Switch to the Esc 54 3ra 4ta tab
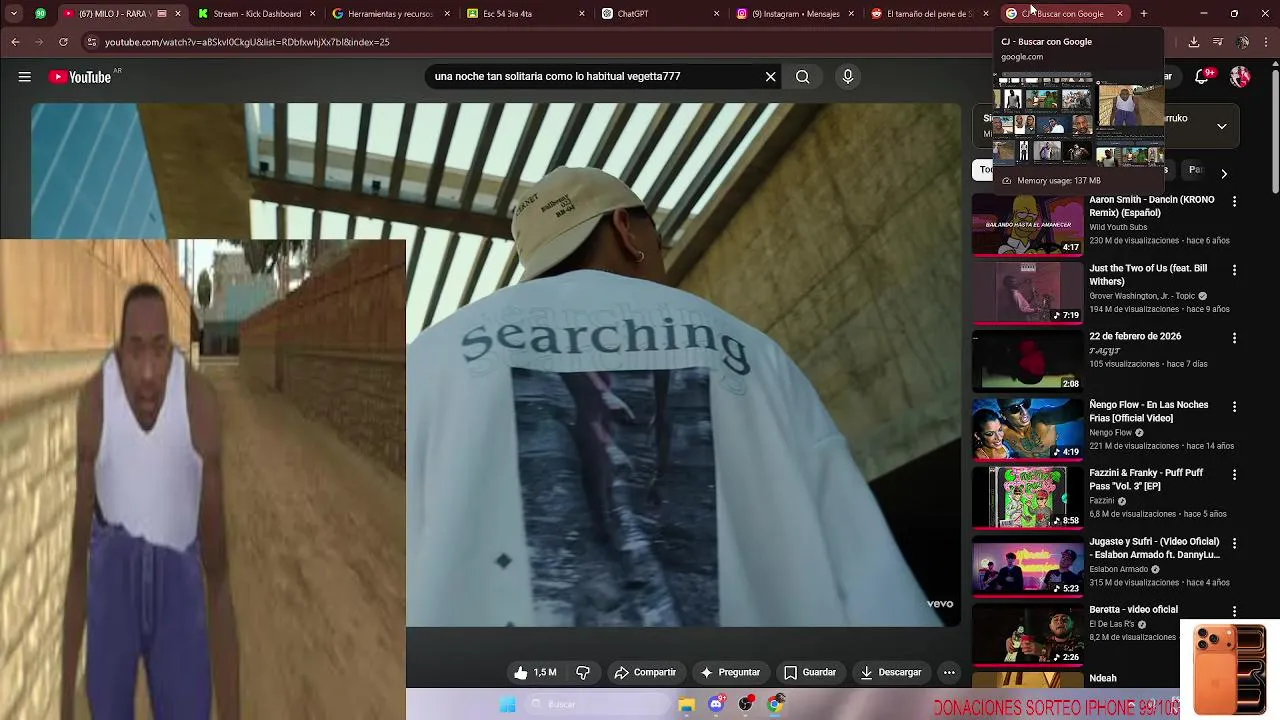 tap(525, 14)
